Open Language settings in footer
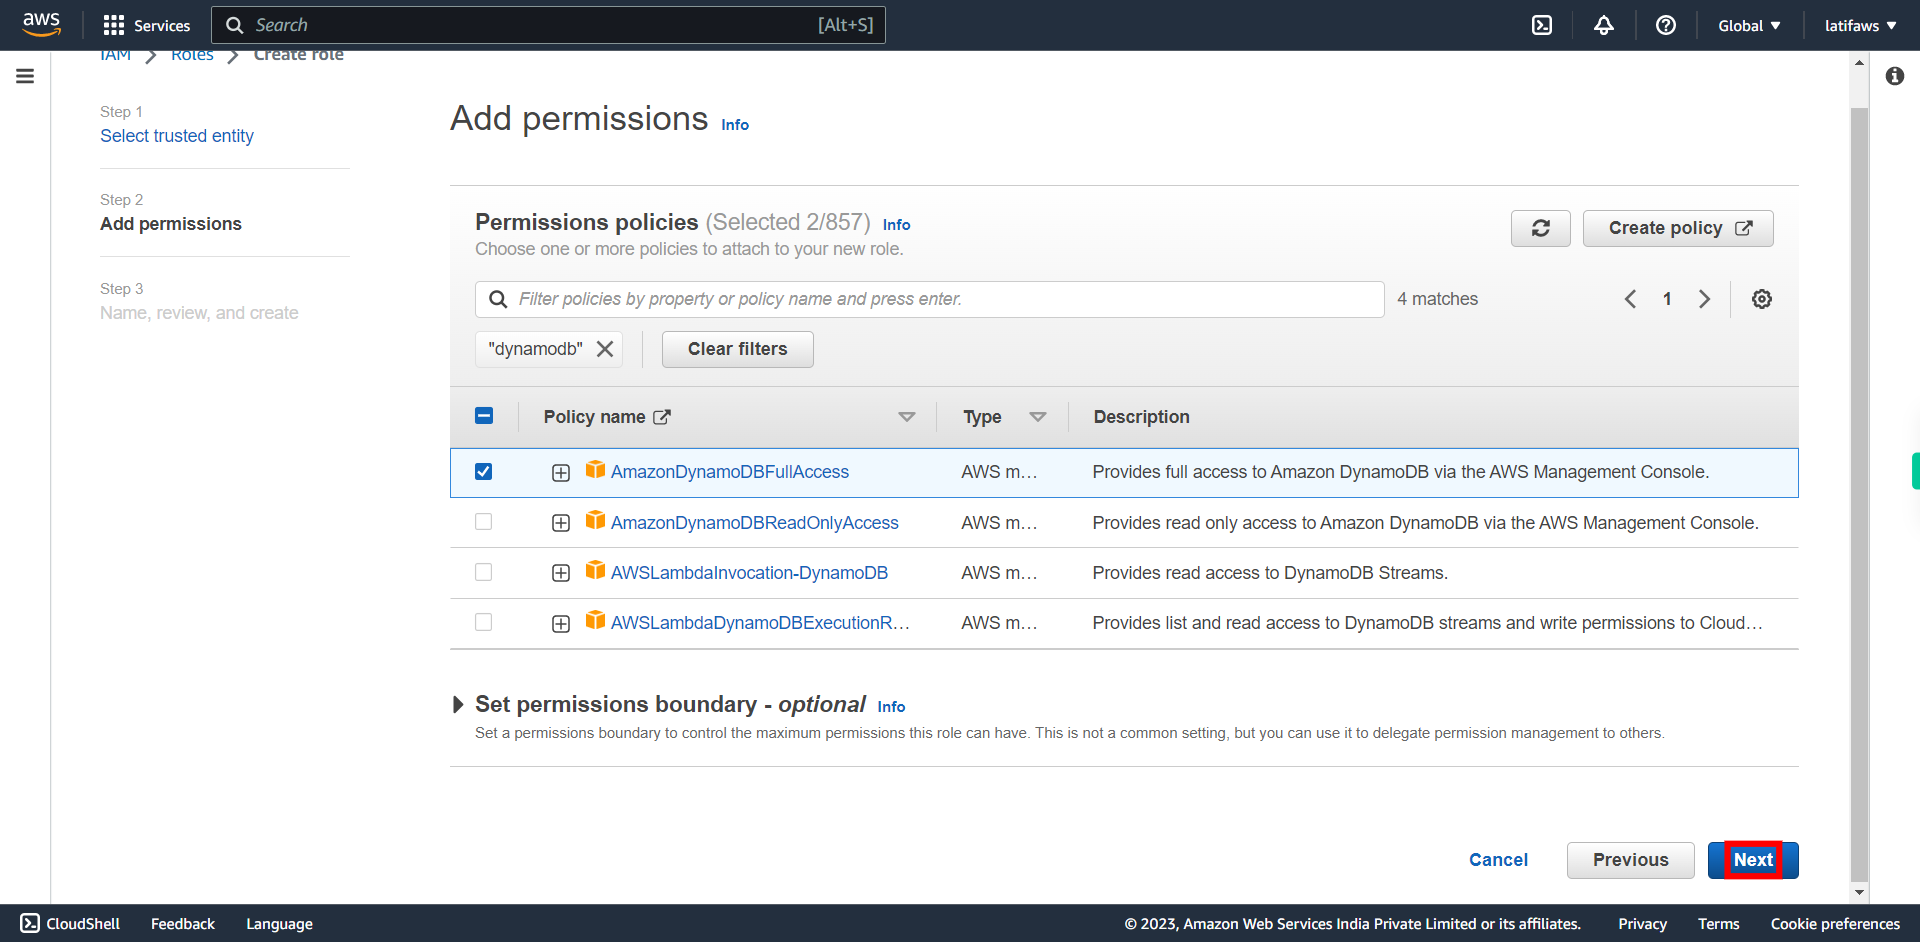Viewport: 1920px width, 942px height. point(279,924)
